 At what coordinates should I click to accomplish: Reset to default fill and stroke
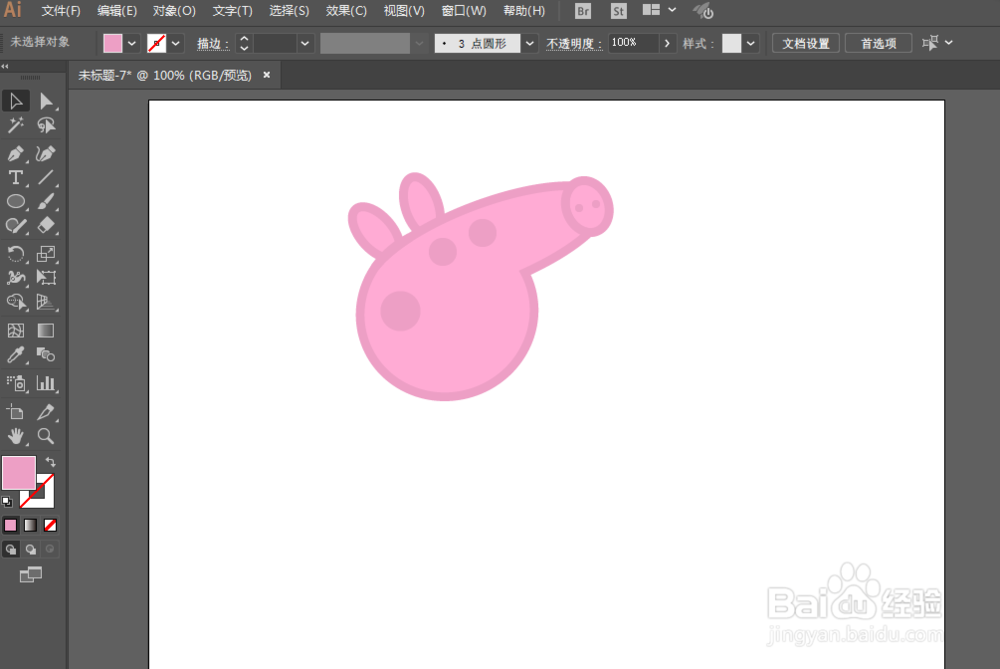coord(7,502)
